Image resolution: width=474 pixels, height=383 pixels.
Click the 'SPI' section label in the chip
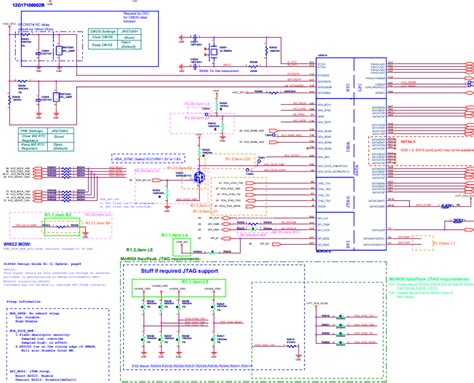click(x=348, y=245)
